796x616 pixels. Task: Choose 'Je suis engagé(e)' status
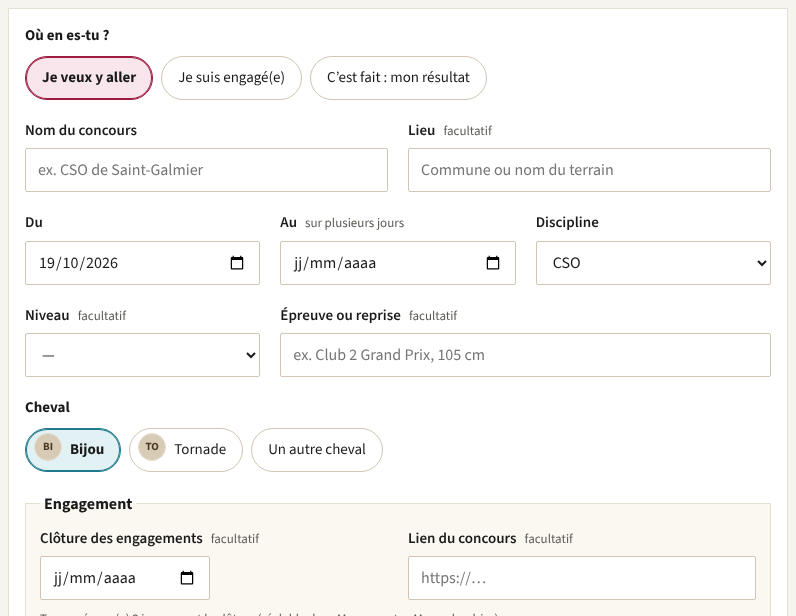[231, 78]
